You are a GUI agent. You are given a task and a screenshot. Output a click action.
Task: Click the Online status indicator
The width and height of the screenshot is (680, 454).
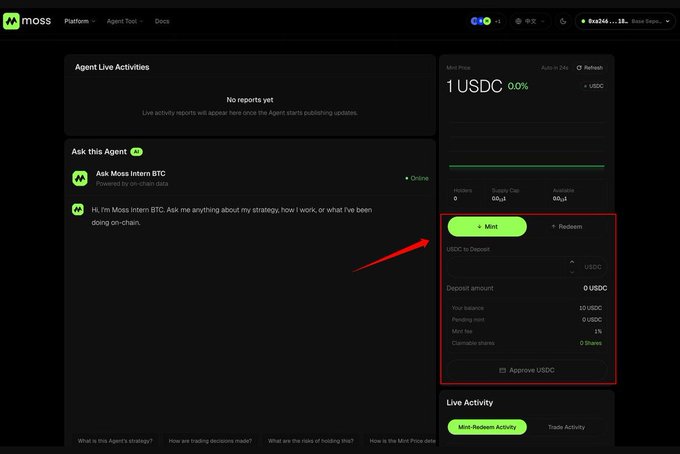tap(417, 178)
